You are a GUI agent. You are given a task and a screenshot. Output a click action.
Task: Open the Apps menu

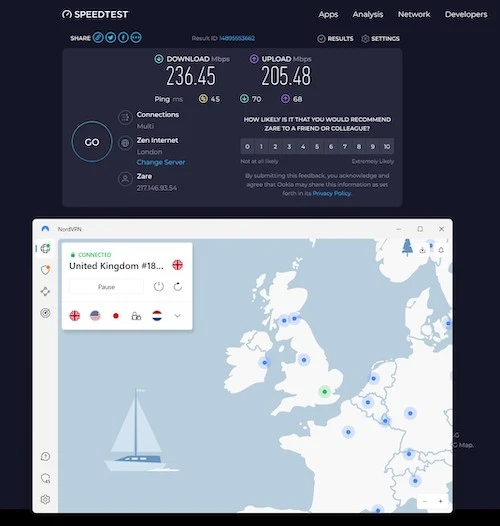pyautogui.click(x=328, y=14)
